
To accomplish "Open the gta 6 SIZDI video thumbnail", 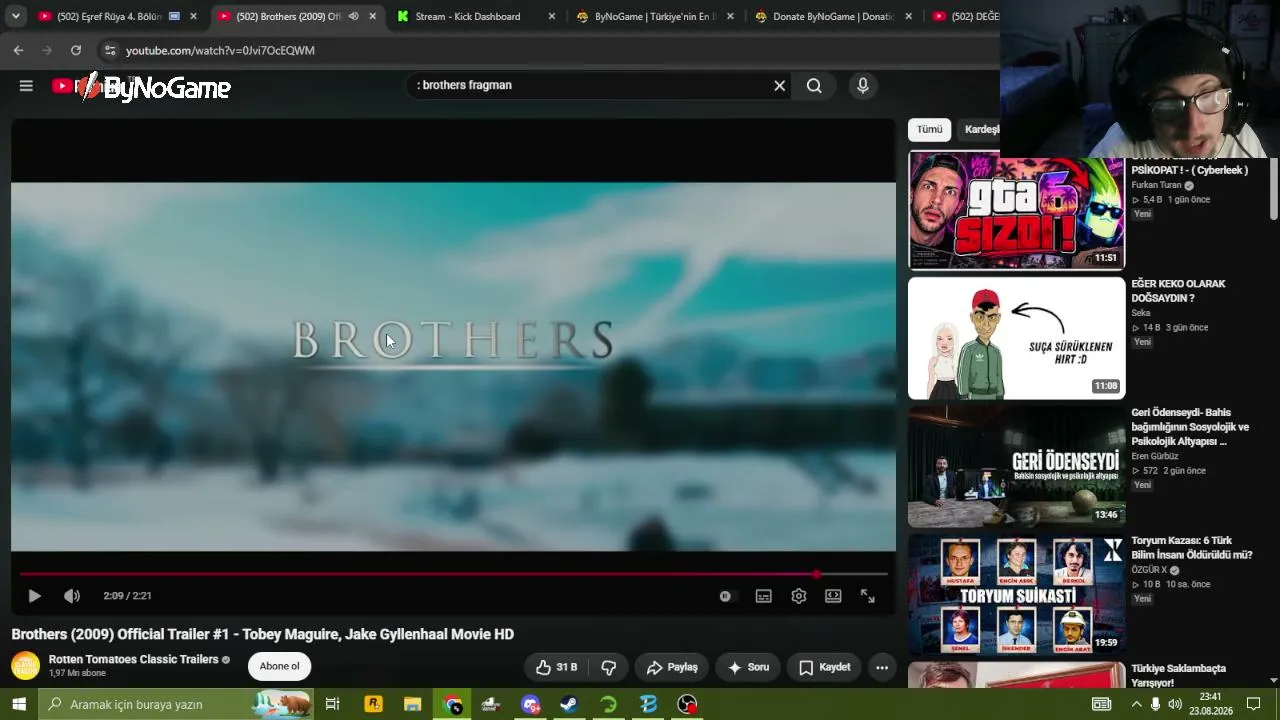I will tap(1016, 210).
